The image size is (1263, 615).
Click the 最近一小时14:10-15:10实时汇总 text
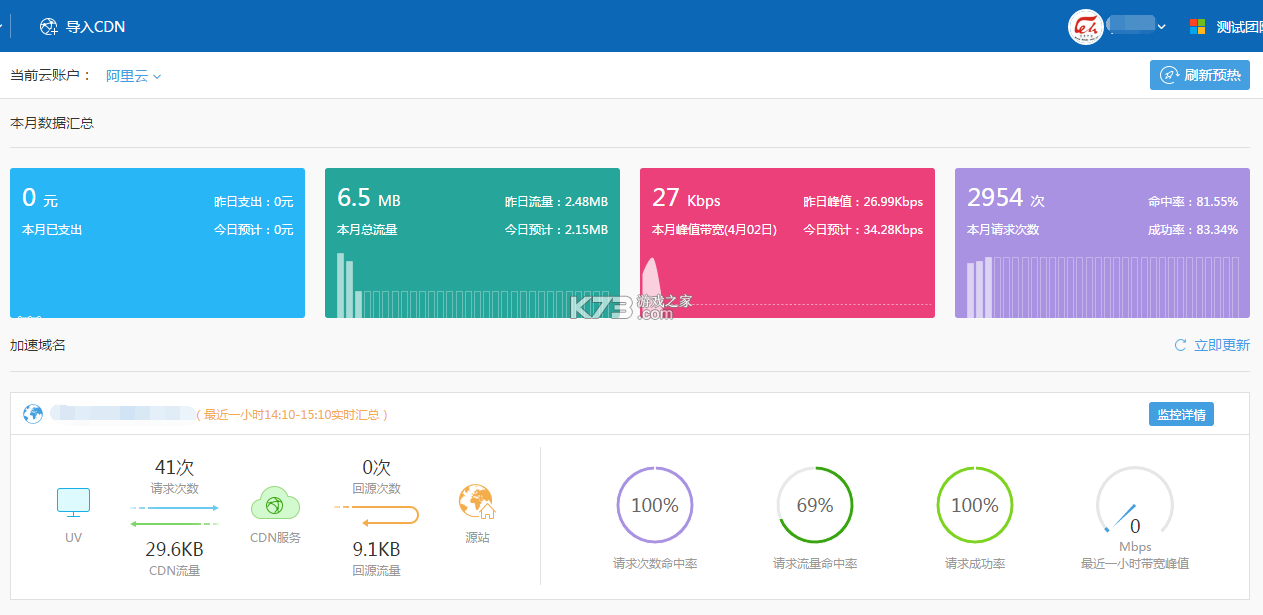(x=292, y=414)
